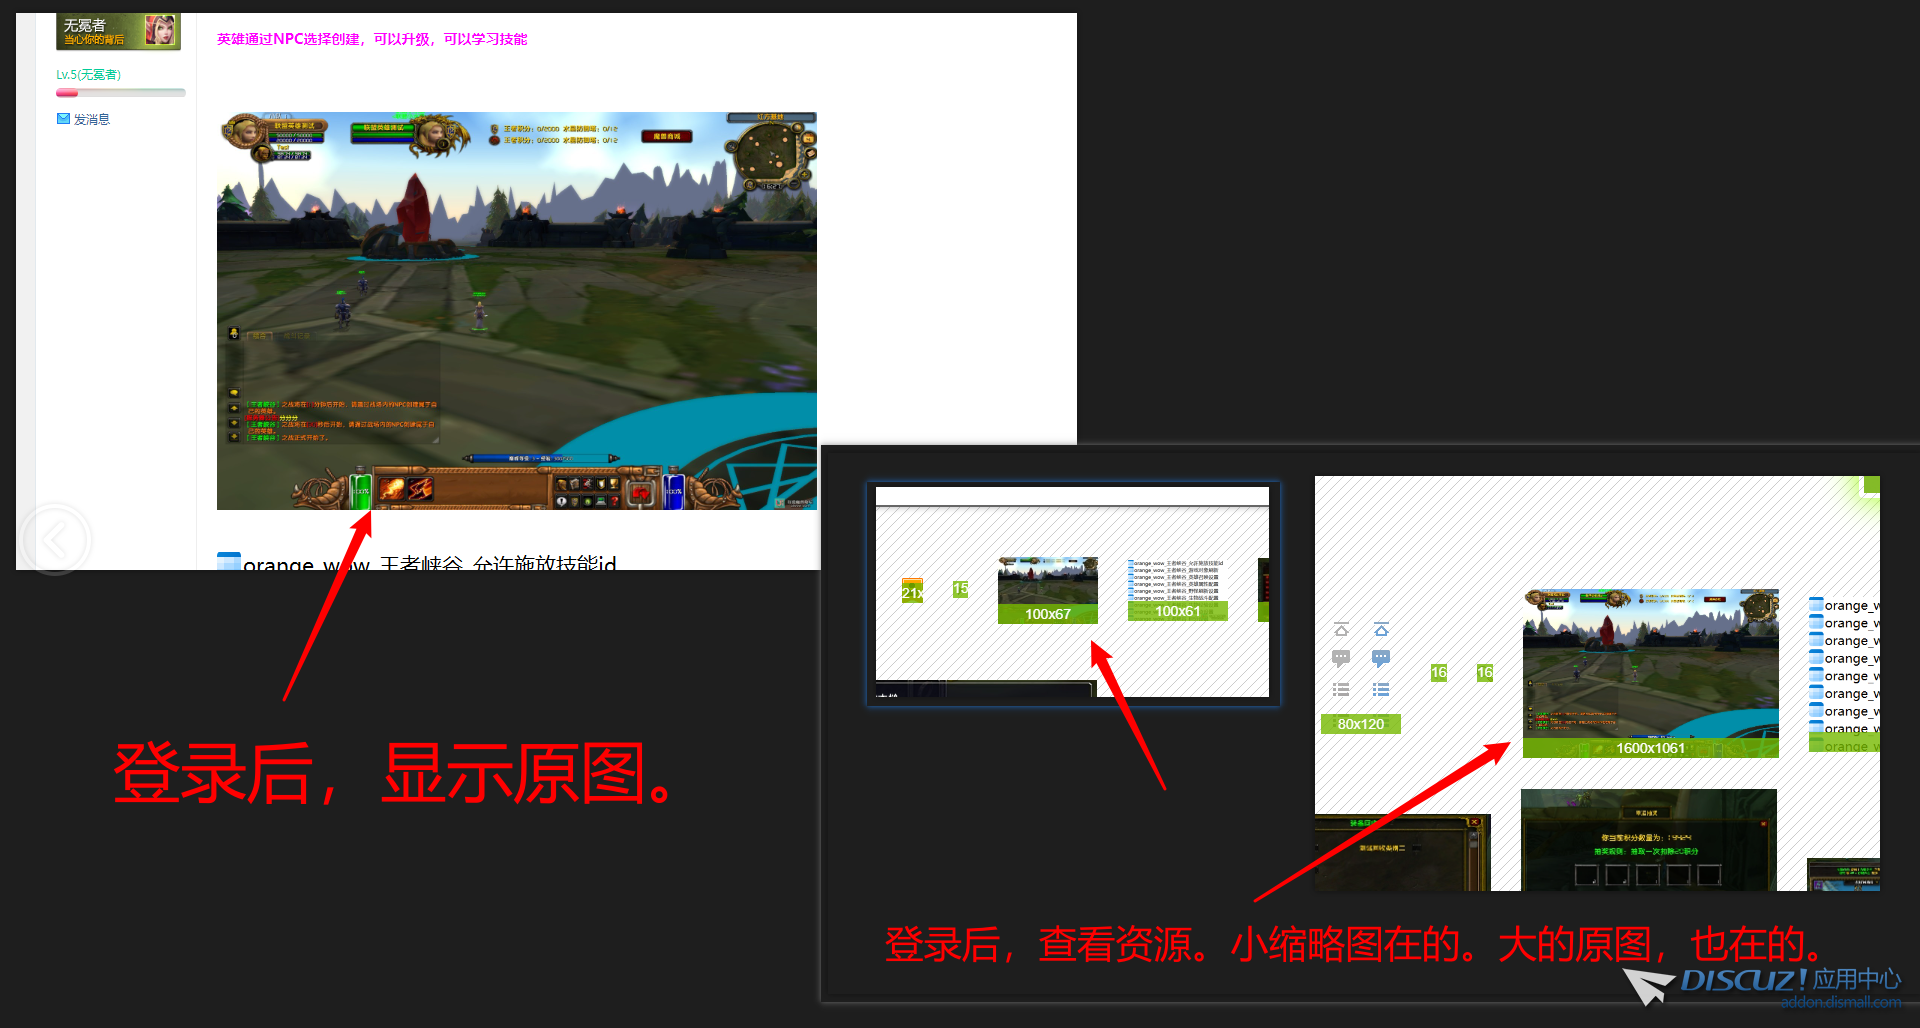Click the green potion vial on the action bar

361,489
